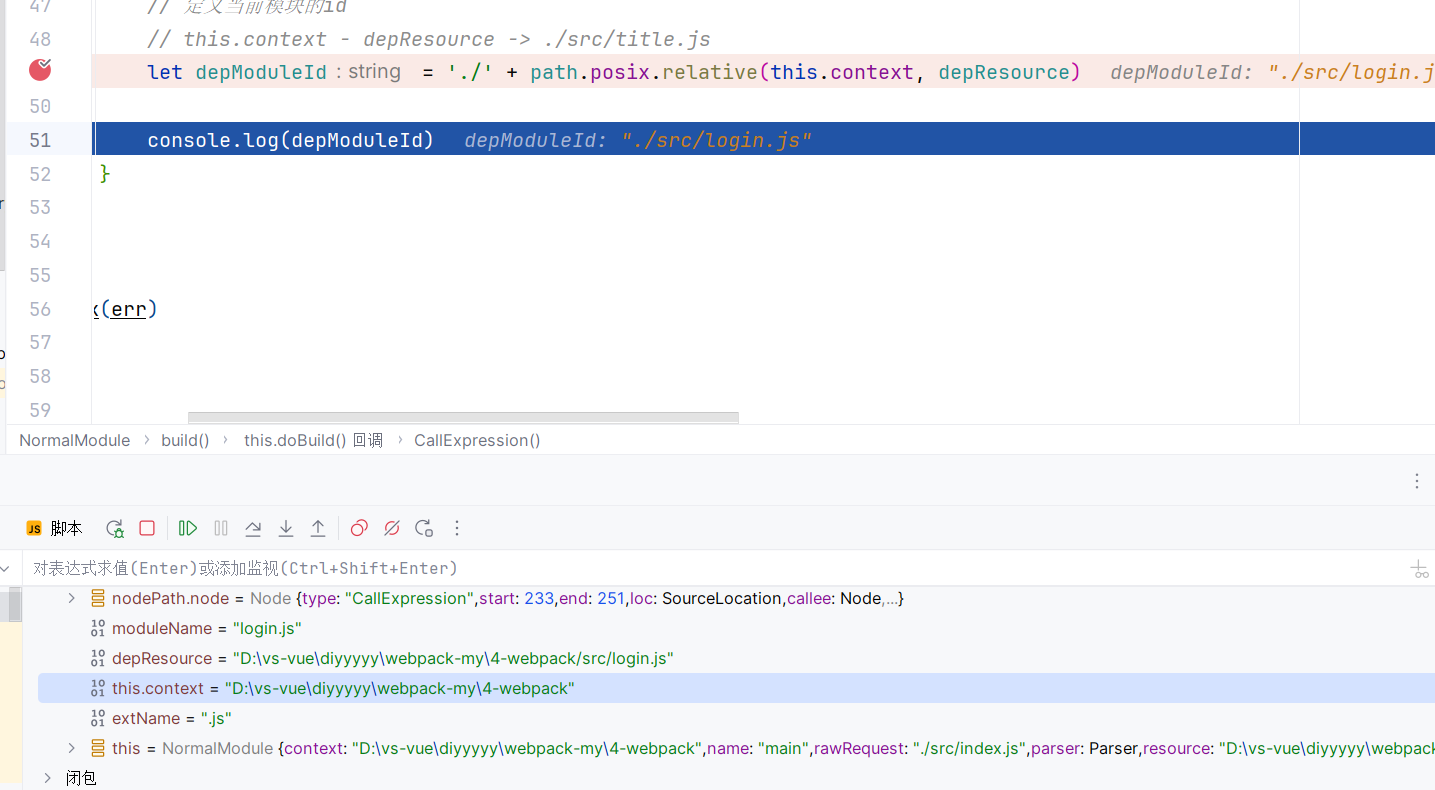
Task: Open more debug toolbar options
Action: pyautogui.click(x=457, y=528)
